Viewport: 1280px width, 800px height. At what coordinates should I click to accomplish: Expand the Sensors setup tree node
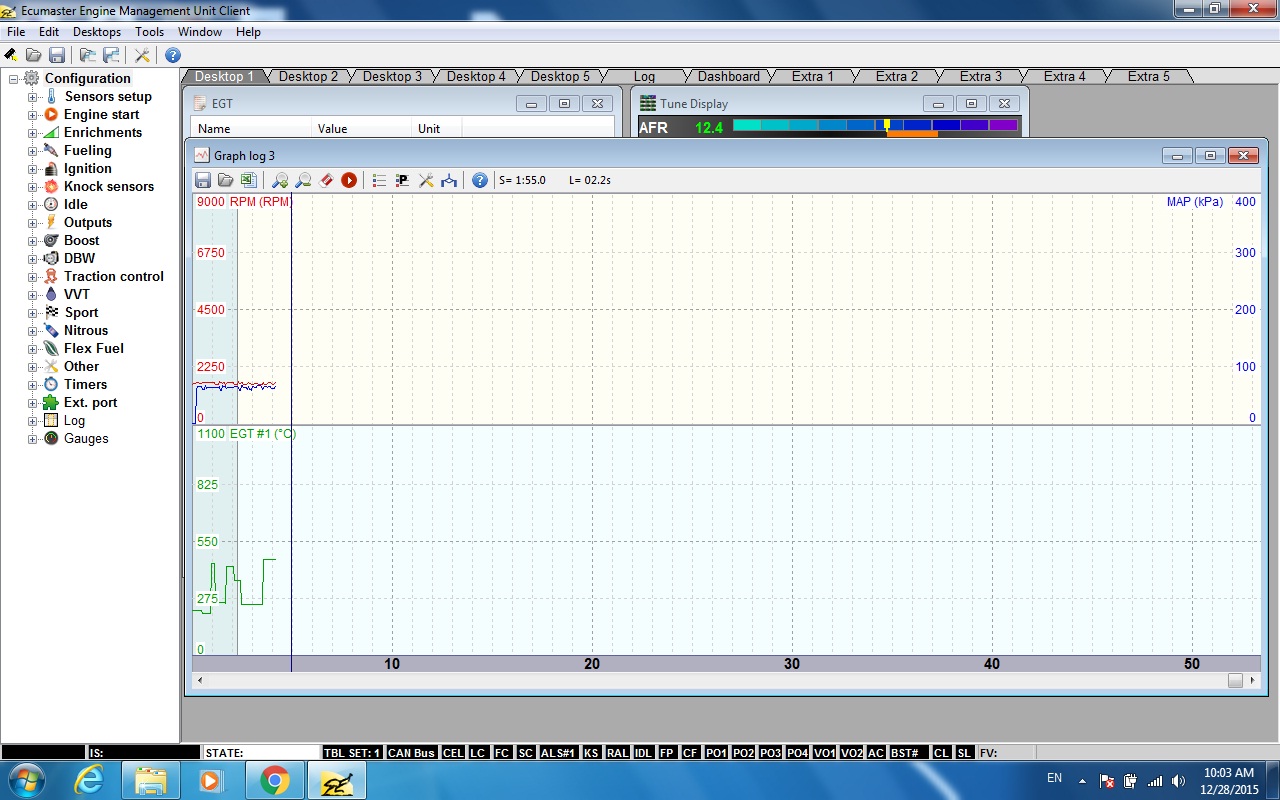pos(32,97)
